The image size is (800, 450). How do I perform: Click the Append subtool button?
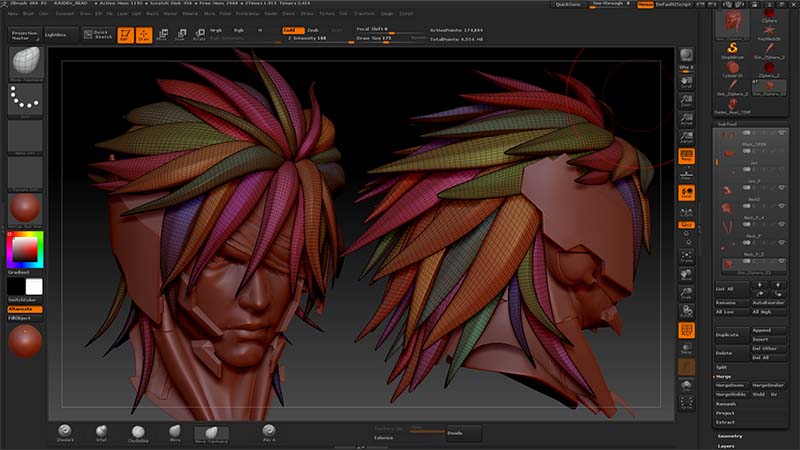(x=768, y=330)
